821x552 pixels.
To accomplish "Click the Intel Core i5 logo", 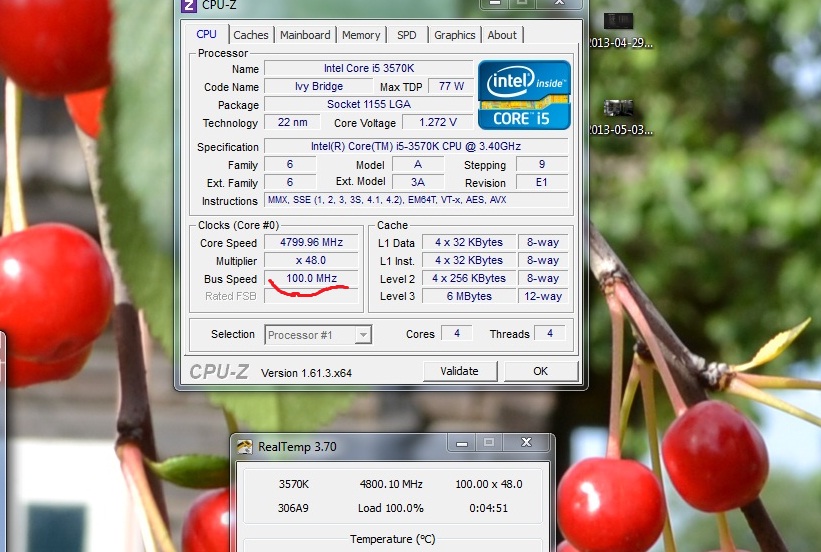I will pos(524,95).
